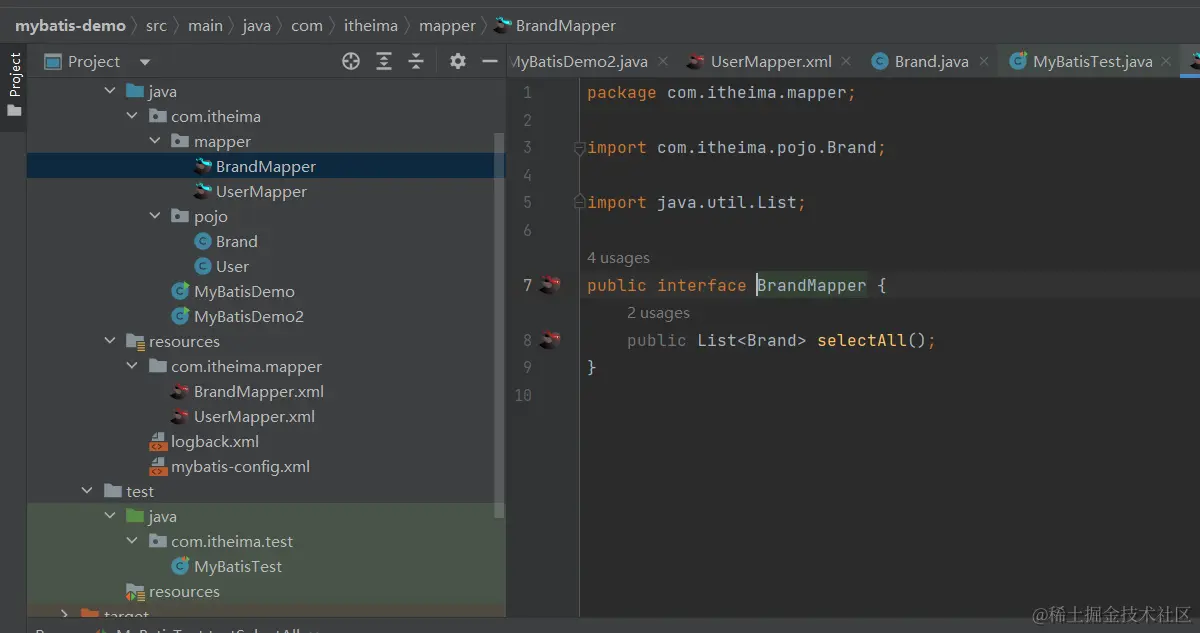Hide the Project panel with minus icon
1200x633 pixels.
490,61
